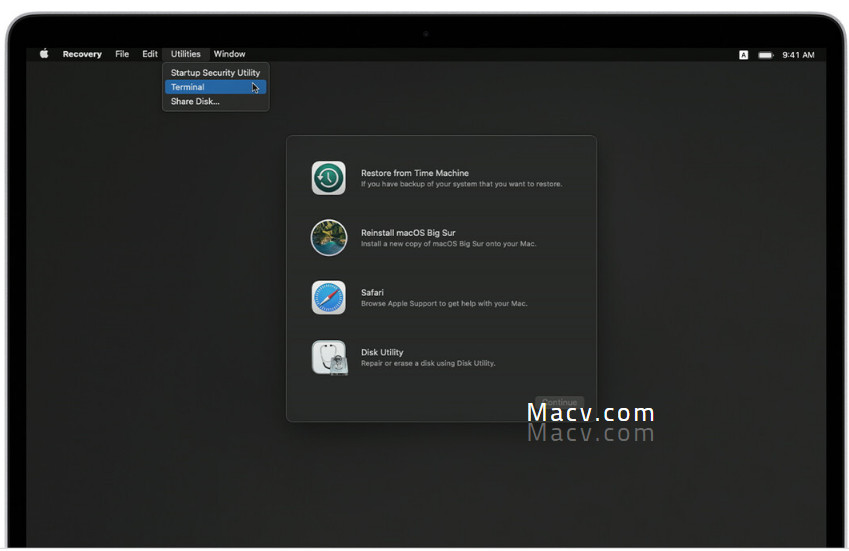Viewport: 849px width, 551px height.
Task: Close the open Utilities menu
Action: pyautogui.click(x=186, y=54)
